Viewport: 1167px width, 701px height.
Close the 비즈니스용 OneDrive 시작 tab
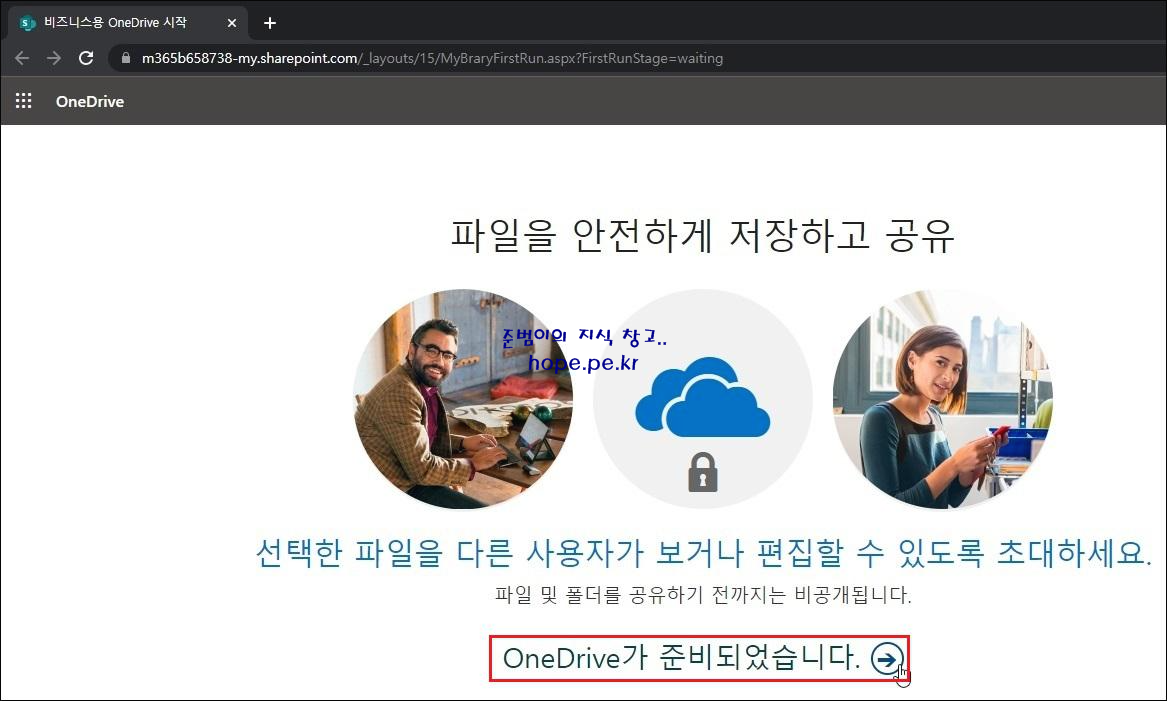point(231,23)
